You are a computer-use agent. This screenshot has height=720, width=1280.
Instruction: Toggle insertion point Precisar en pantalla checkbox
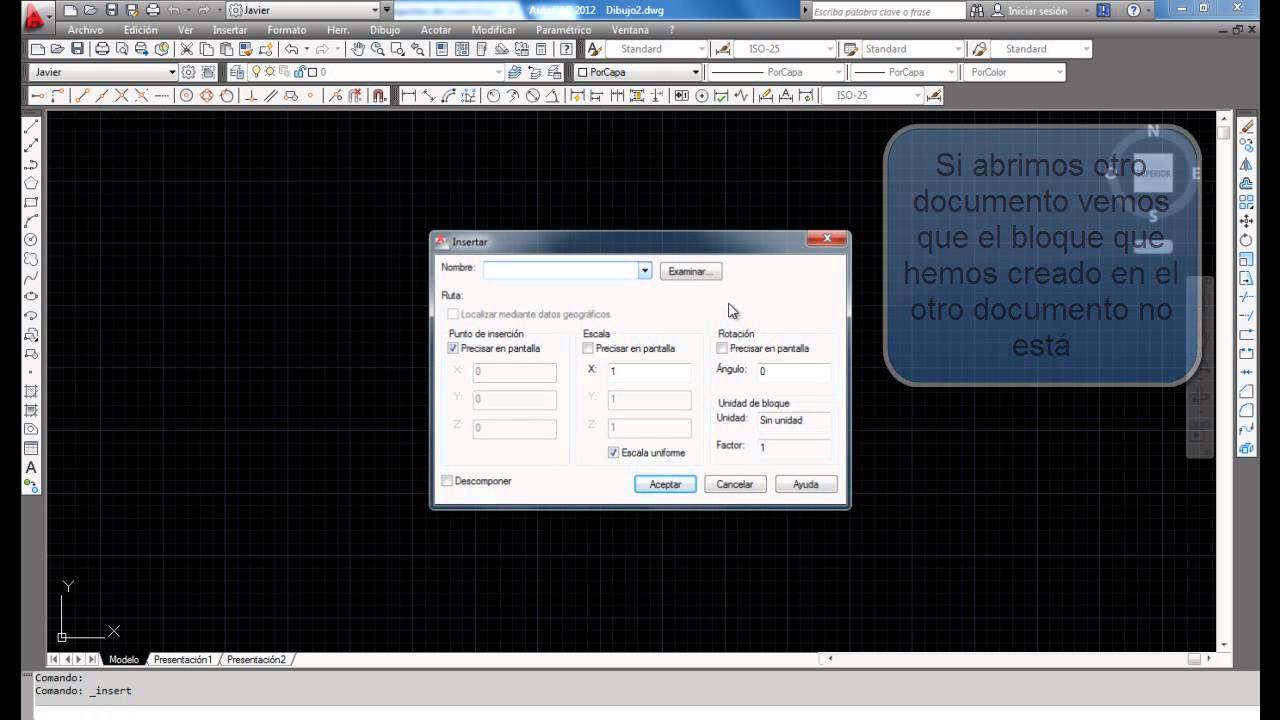click(453, 349)
